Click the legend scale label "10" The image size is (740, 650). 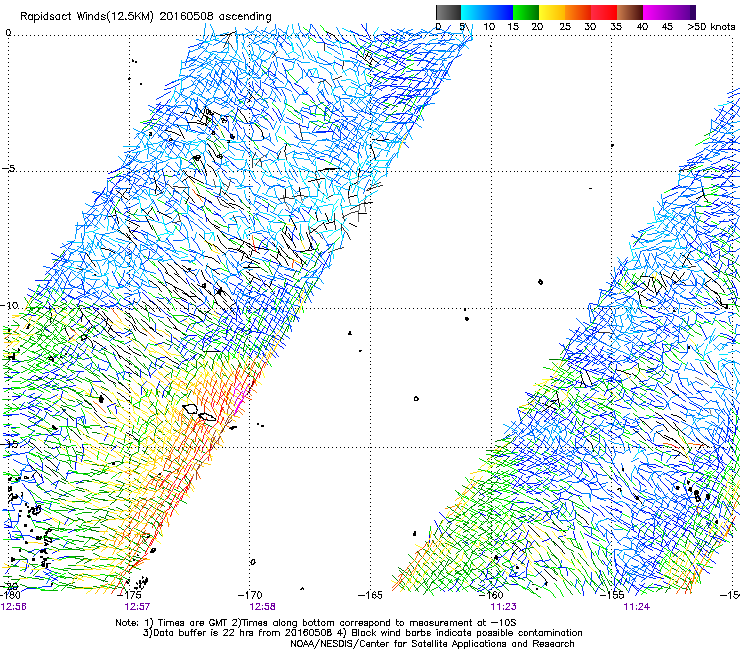[489, 27]
